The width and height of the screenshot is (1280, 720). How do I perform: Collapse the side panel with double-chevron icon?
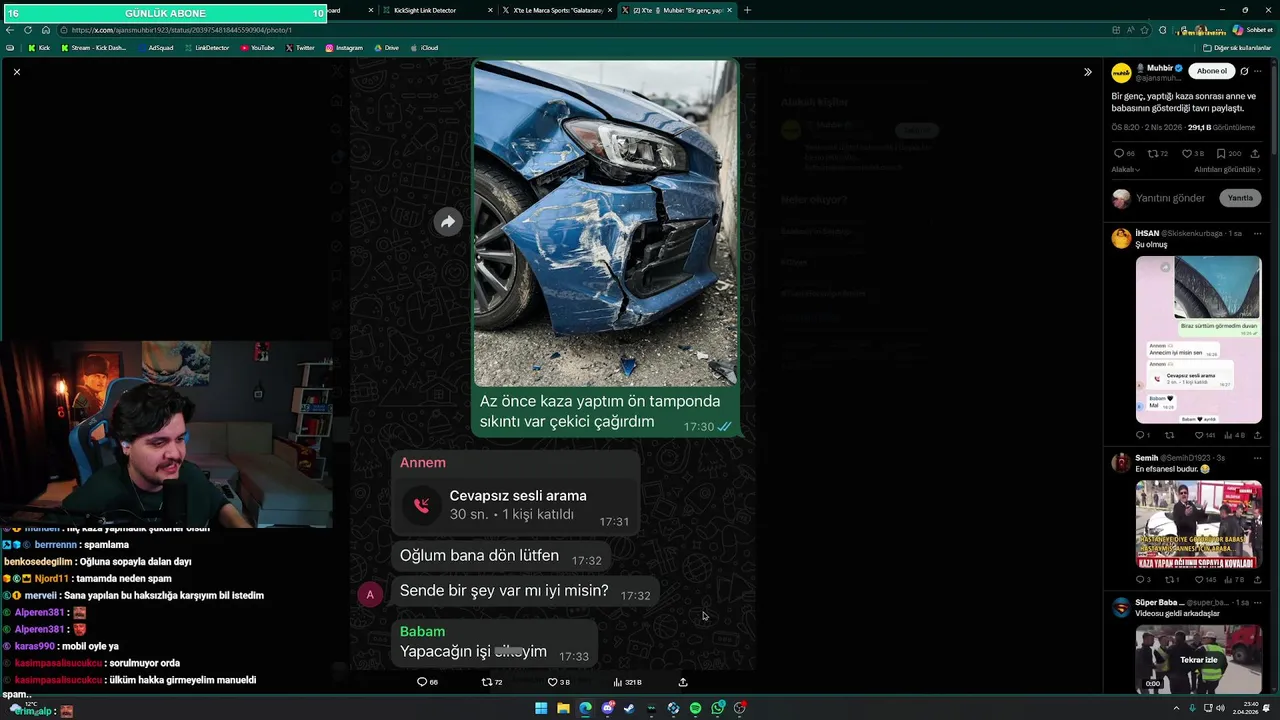pos(1088,72)
